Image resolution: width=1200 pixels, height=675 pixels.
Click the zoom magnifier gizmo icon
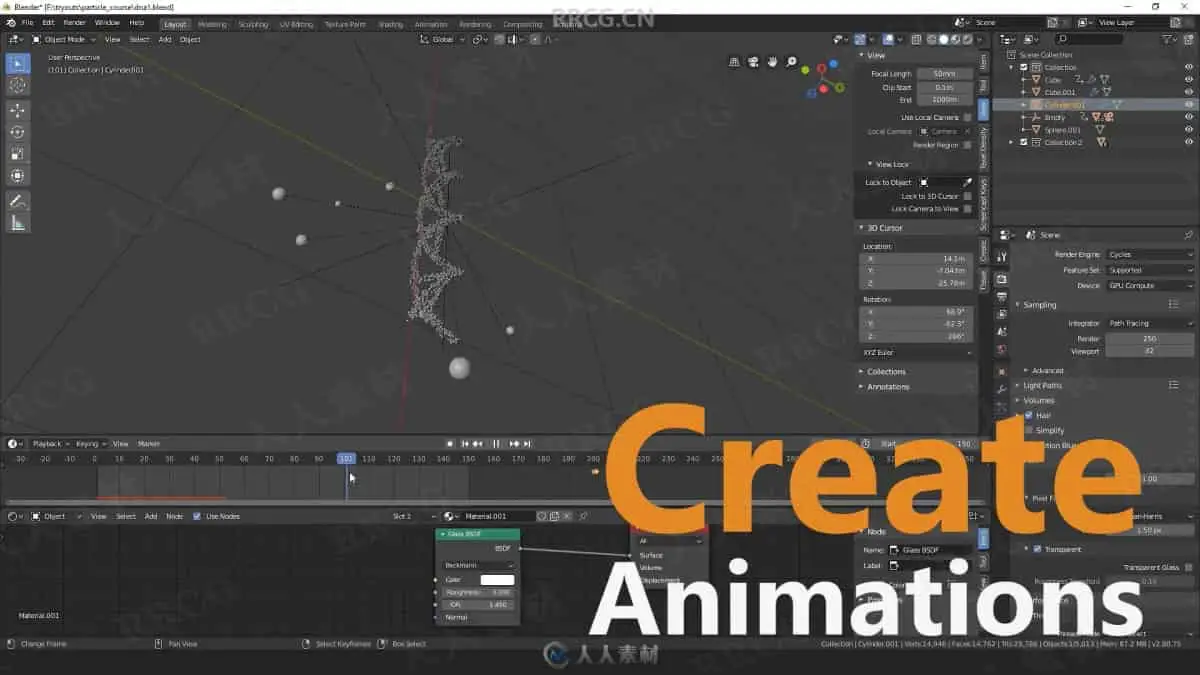(x=792, y=62)
